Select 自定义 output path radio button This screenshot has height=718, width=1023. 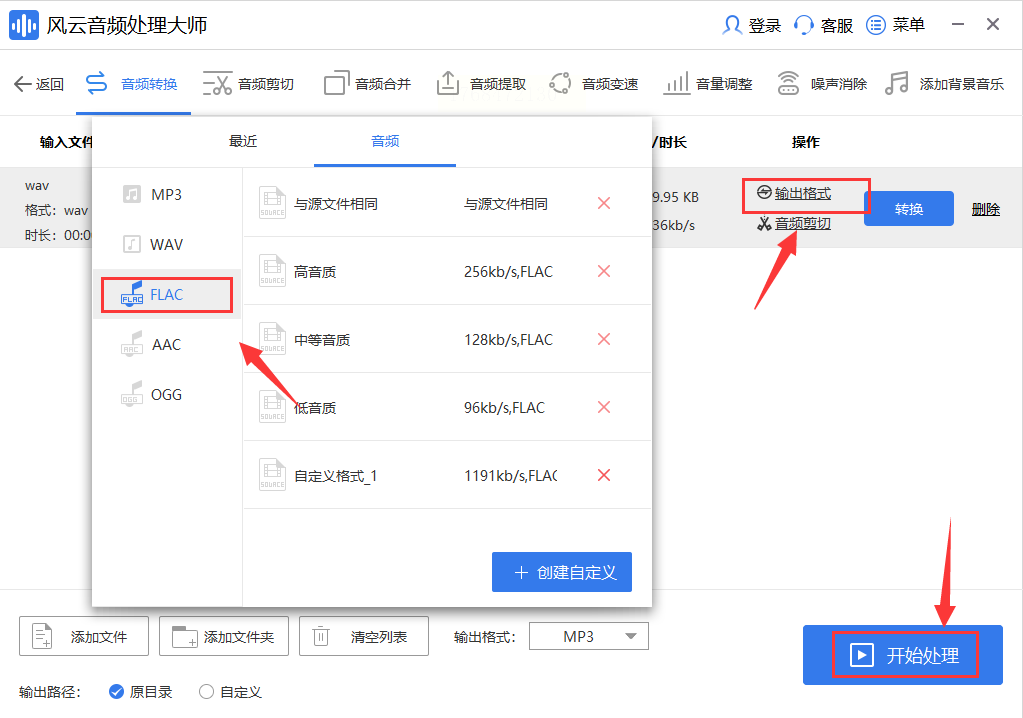pos(207,691)
